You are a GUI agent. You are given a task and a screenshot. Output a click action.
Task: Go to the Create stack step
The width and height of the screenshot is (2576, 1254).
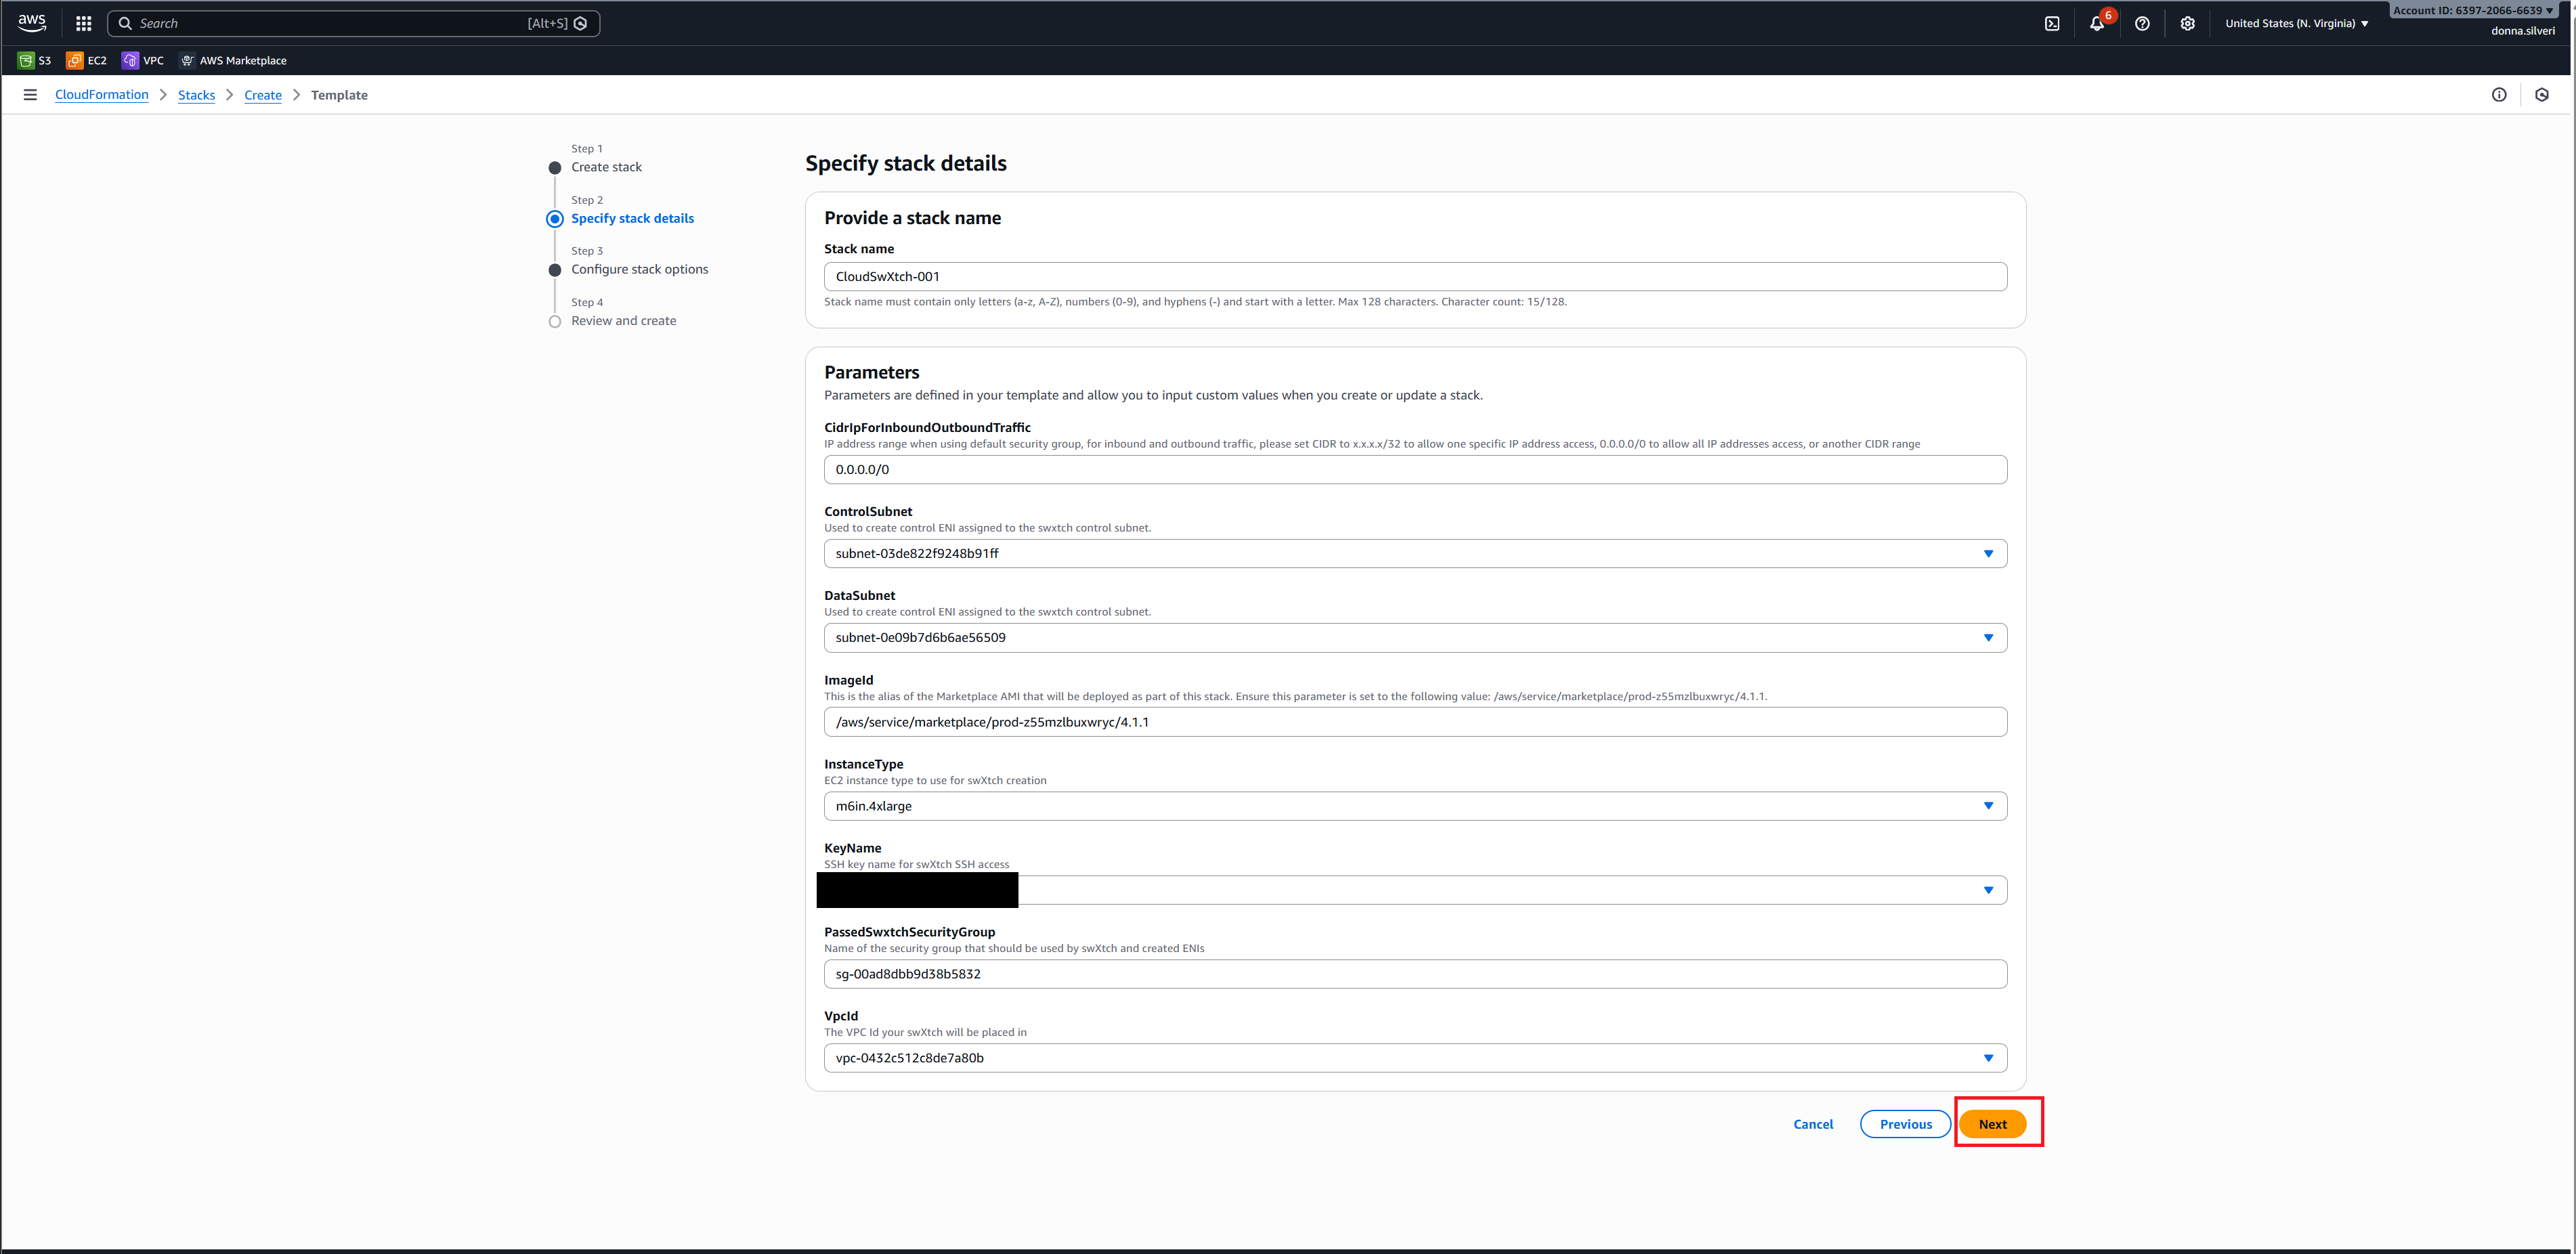[606, 167]
